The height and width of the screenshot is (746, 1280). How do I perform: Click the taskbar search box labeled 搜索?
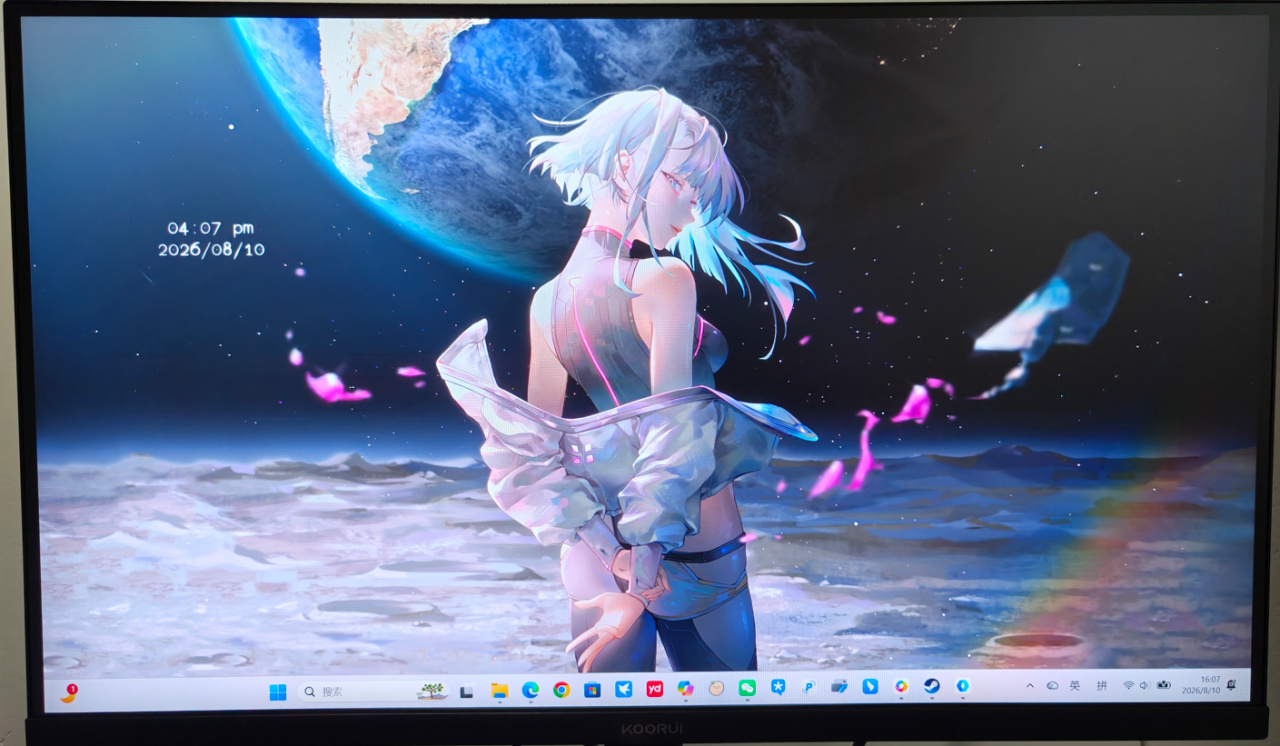point(376,691)
